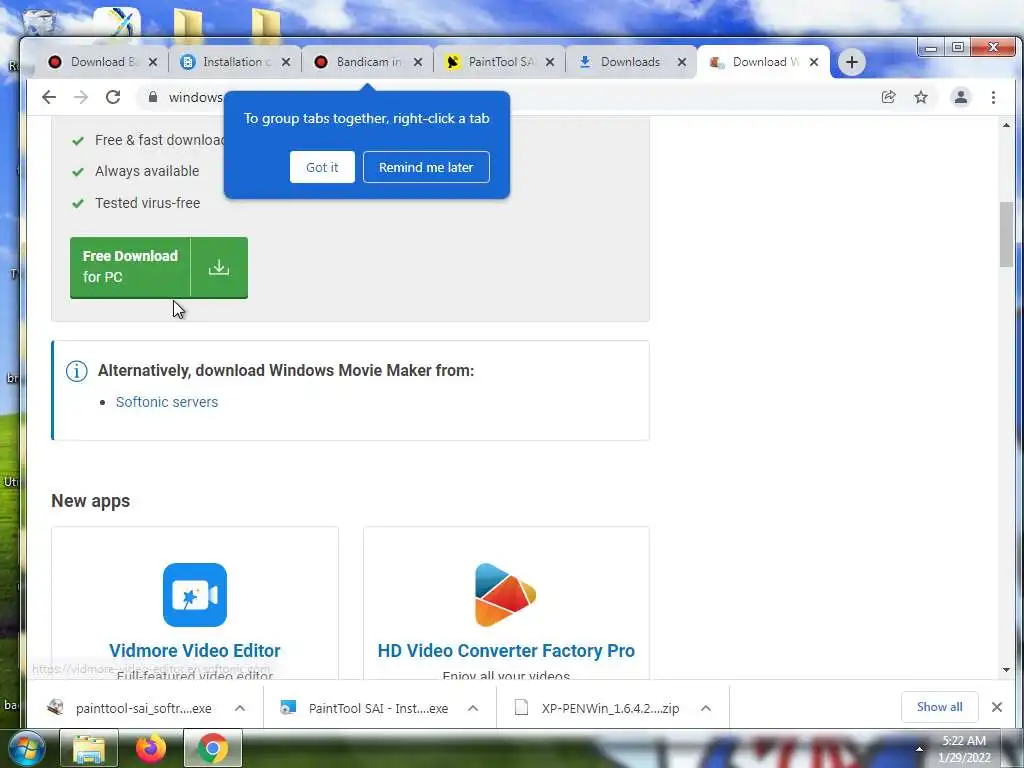Image resolution: width=1024 pixels, height=768 pixels.
Task: Click the vertical scrollbar thumb
Action: [x=1006, y=234]
